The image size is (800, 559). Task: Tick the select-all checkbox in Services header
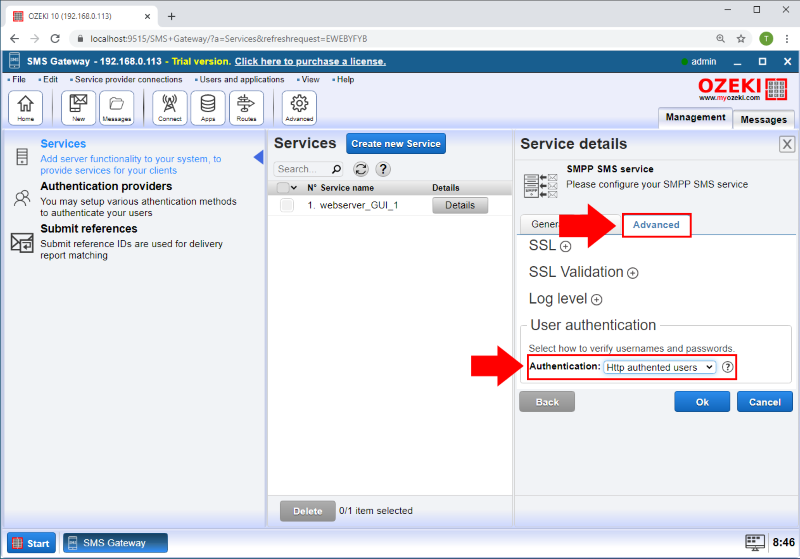(x=283, y=188)
